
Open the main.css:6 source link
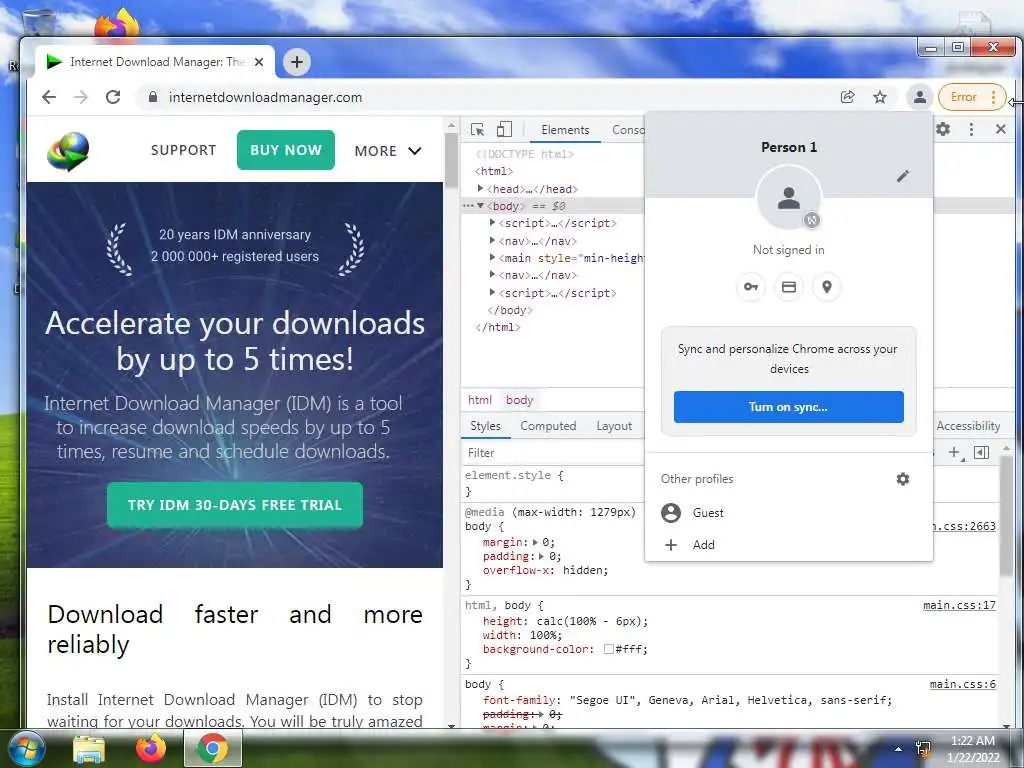click(x=963, y=684)
